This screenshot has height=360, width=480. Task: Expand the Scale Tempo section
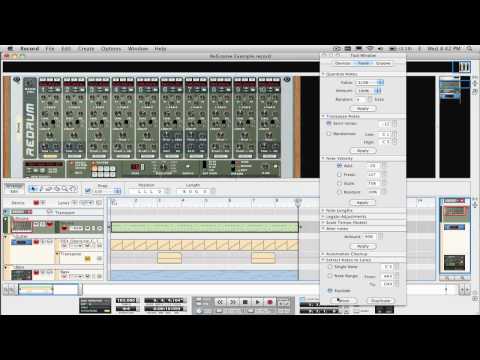coord(323,222)
